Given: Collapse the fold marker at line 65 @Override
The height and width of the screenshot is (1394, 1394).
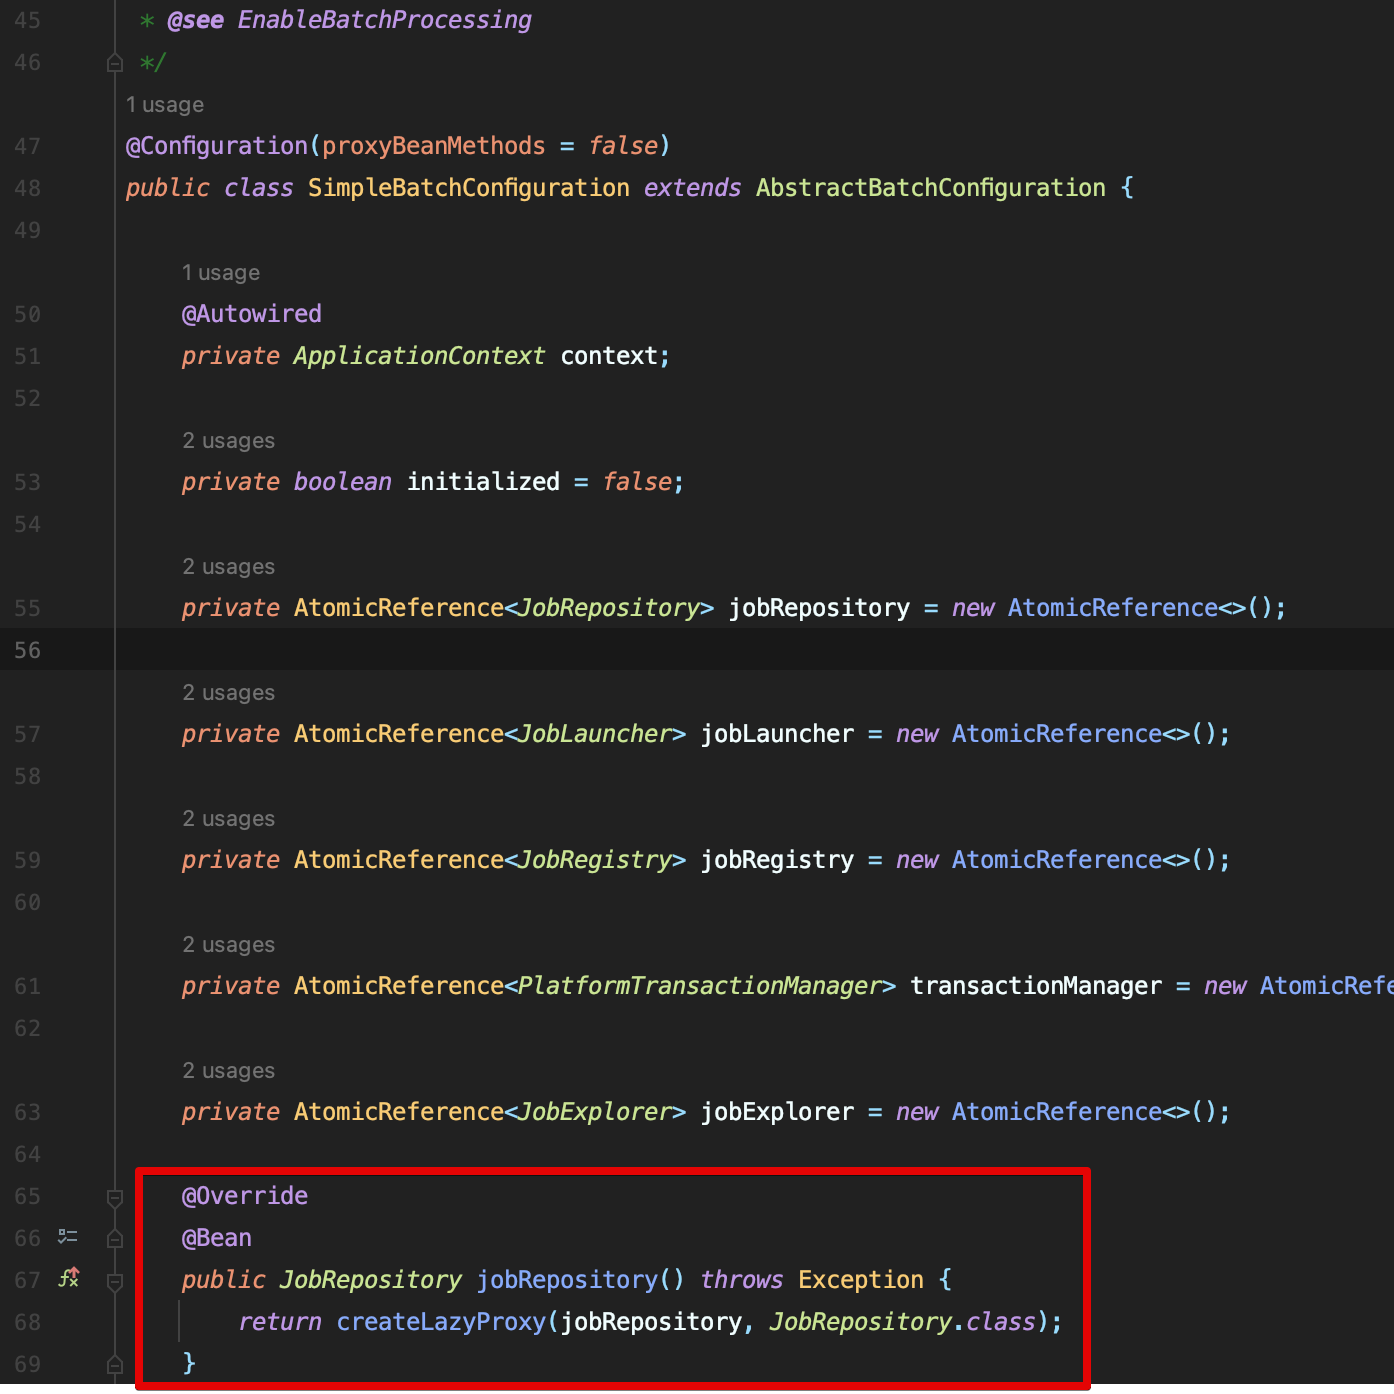Looking at the screenshot, I should pyautogui.click(x=115, y=1197).
